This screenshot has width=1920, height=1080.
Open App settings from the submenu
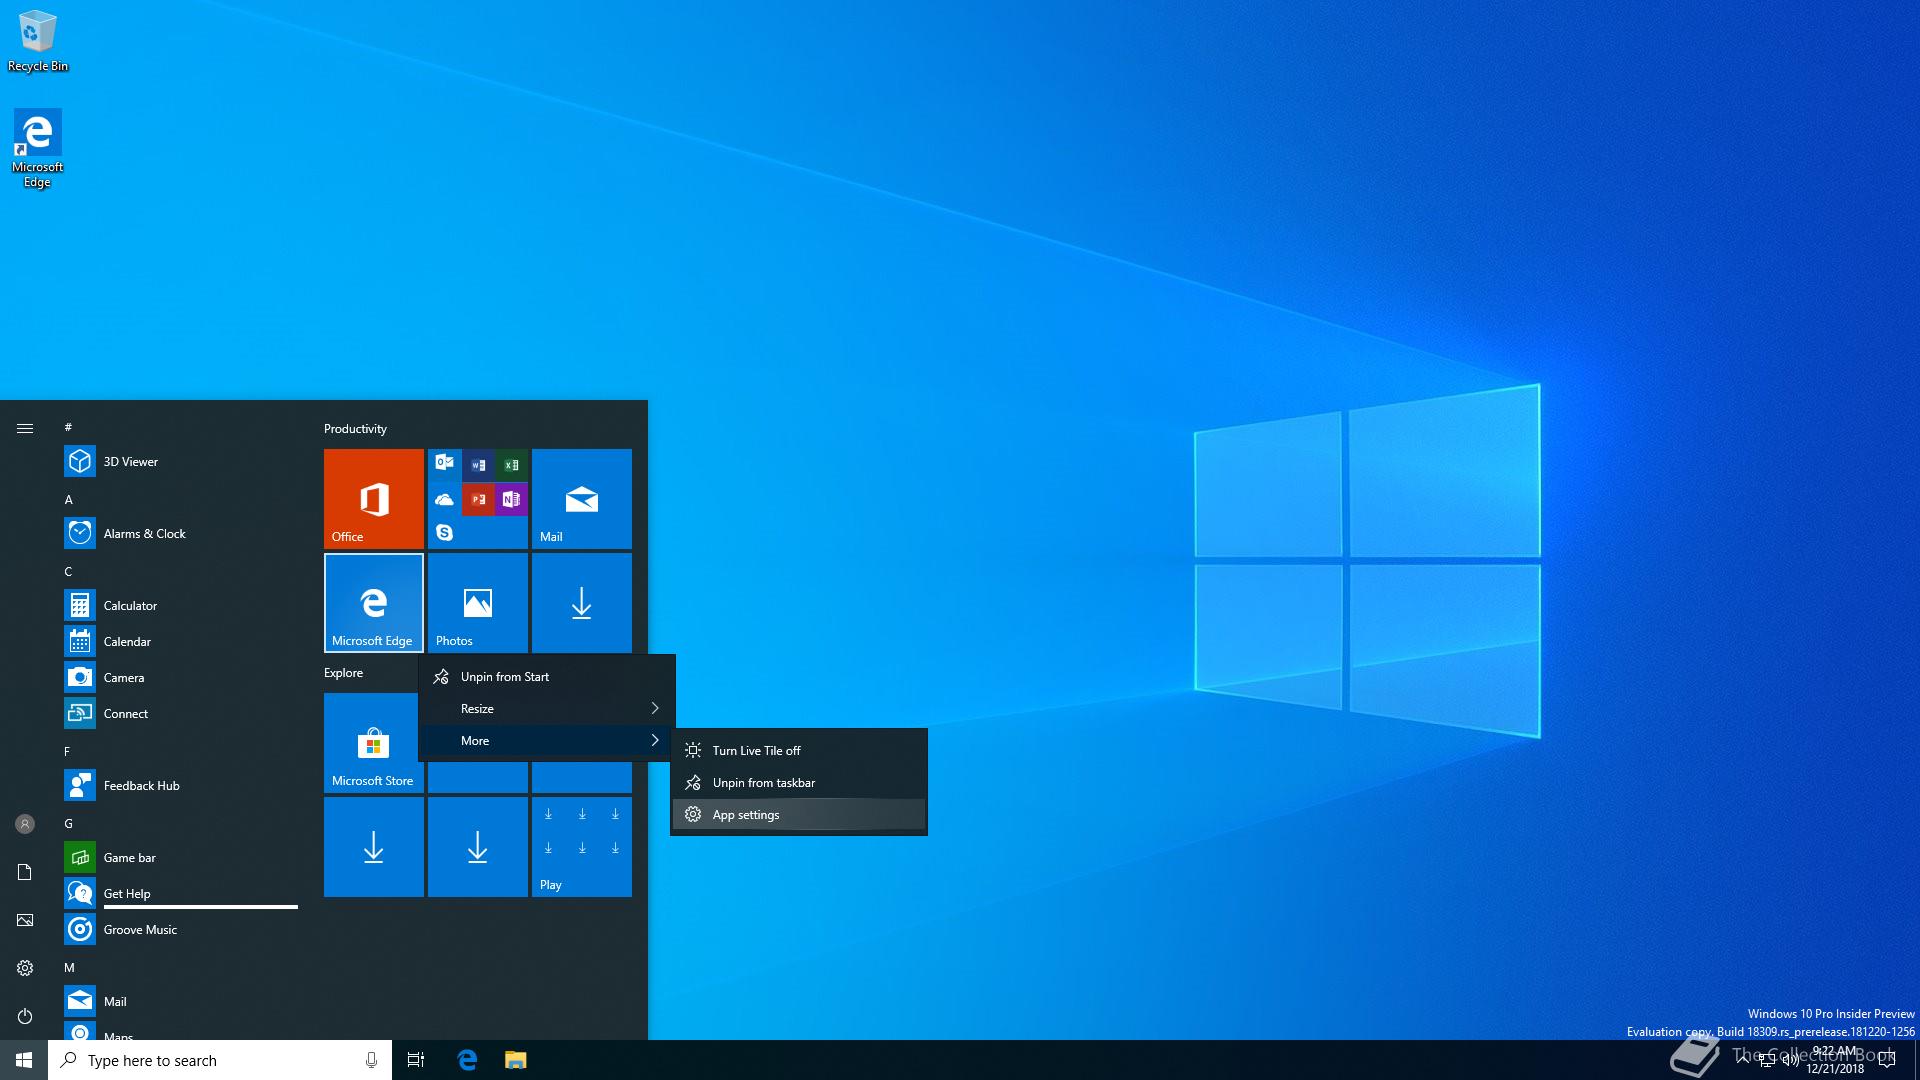pos(799,815)
